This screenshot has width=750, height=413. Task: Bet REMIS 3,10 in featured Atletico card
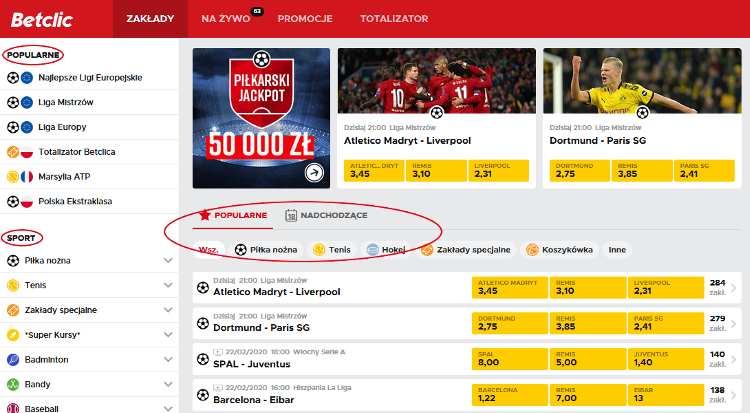(x=436, y=170)
